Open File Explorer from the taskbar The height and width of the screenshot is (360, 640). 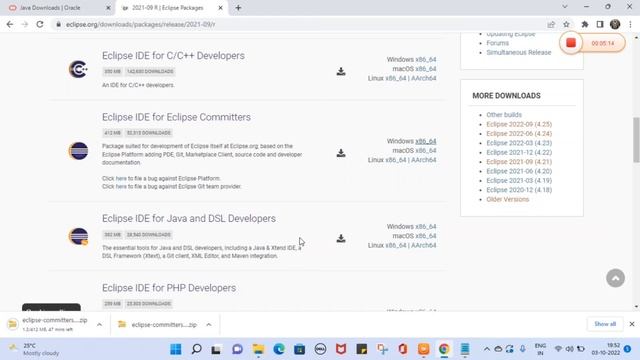(258, 349)
